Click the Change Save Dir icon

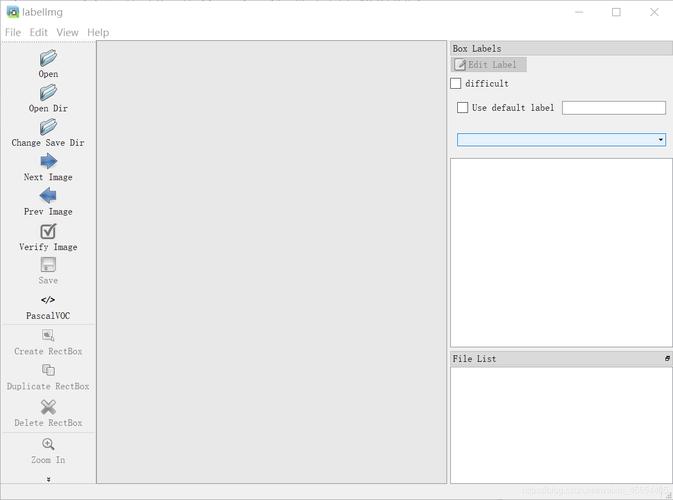click(x=48, y=127)
